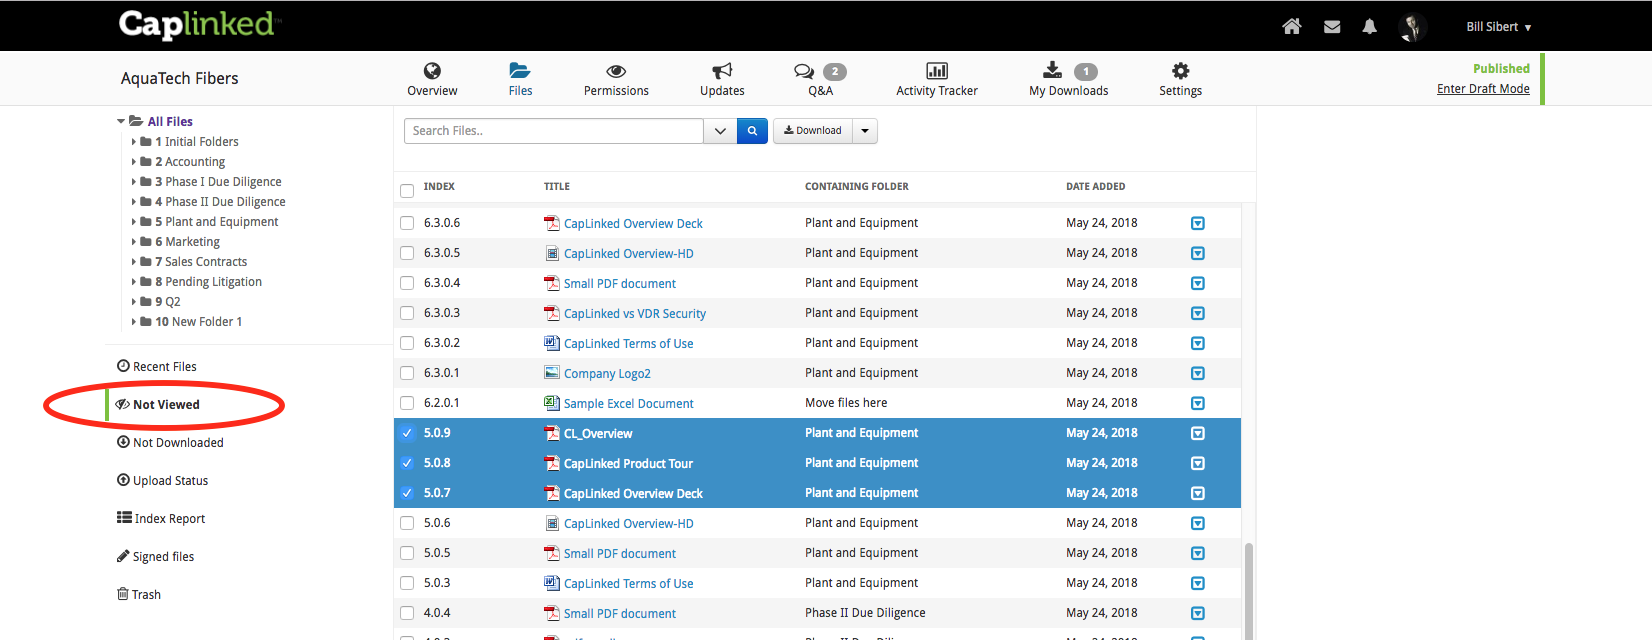Screen dimensions: 1652x640
Task: Open row menu for 6.3.0.2 Terms of Use
Action: pos(1198,343)
